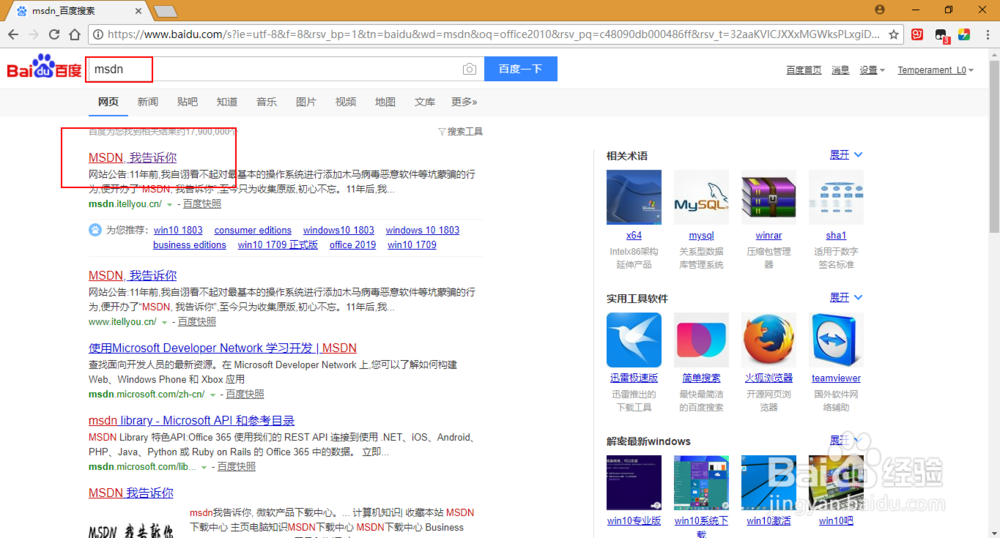This screenshot has height=538, width=1000.
Task: Open a new browser tab
Action: 165,11
